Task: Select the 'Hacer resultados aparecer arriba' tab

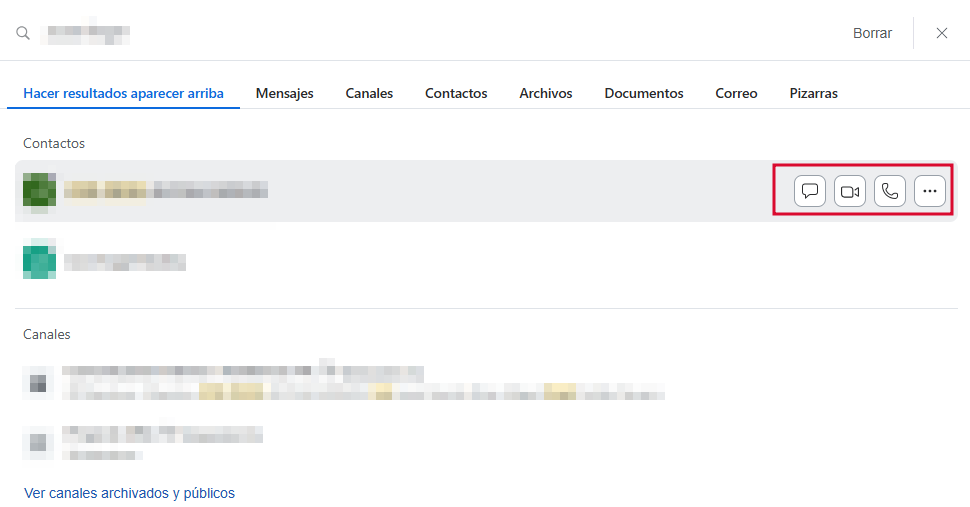Action: [x=123, y=93]
